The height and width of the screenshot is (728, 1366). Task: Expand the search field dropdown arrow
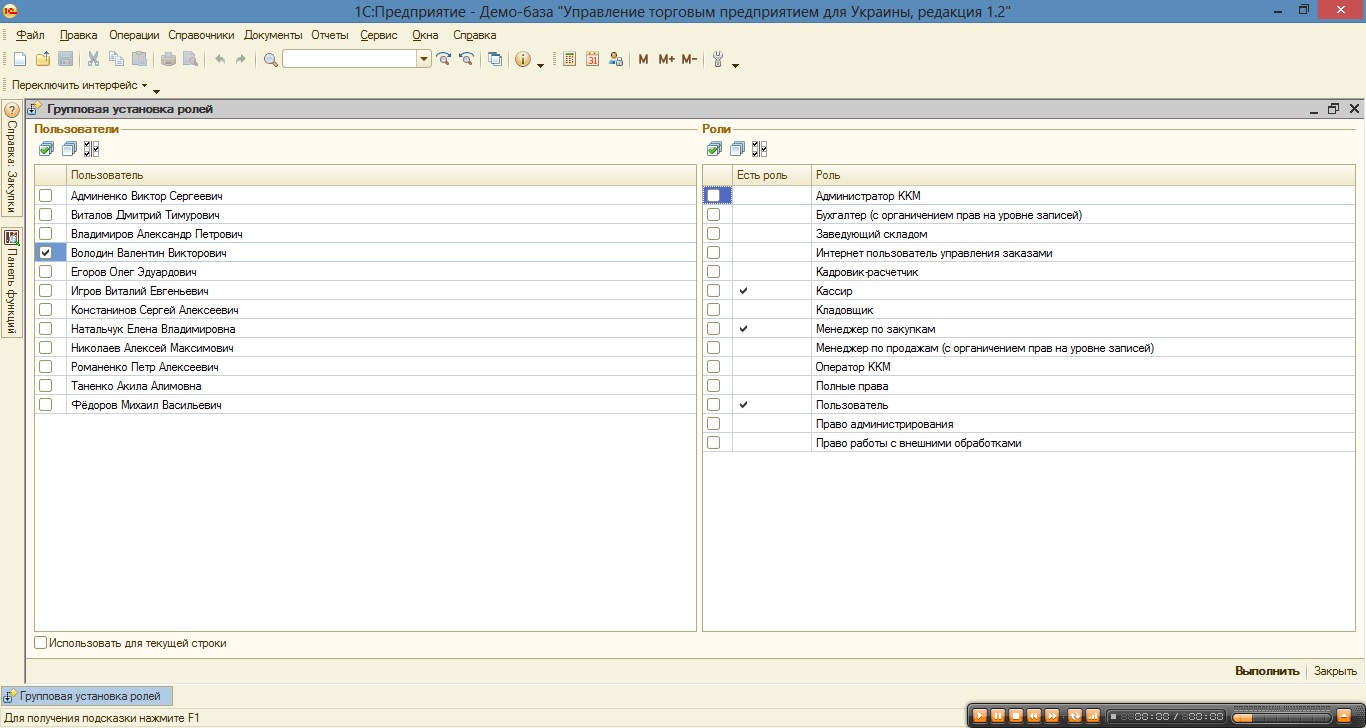pos(424,59)
